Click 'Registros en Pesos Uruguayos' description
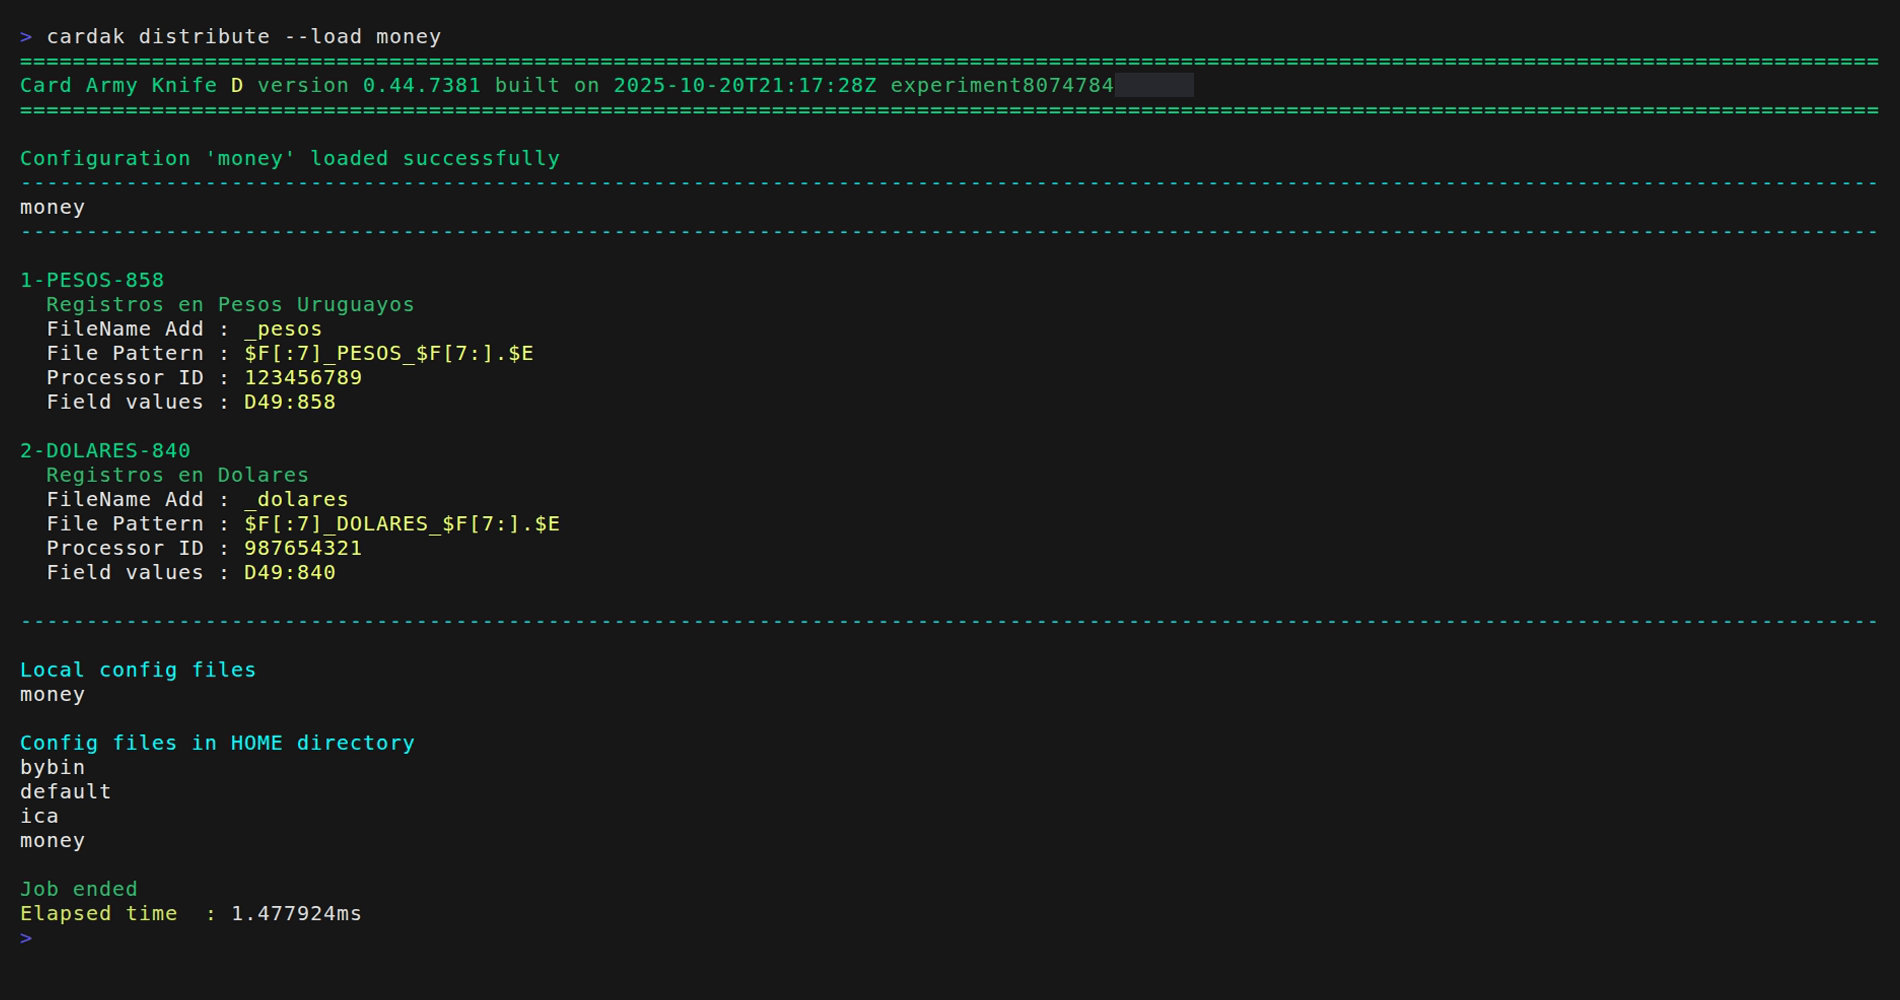Image resolution: width=1900 pixels, height=1000 pixels. [230, 305]
